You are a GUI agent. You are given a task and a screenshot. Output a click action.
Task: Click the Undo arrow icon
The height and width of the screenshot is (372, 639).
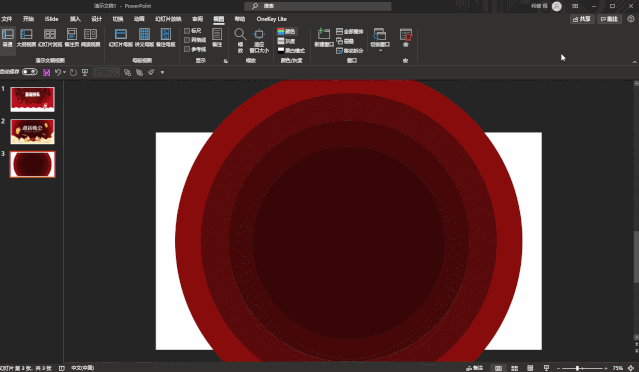(58, 73)
